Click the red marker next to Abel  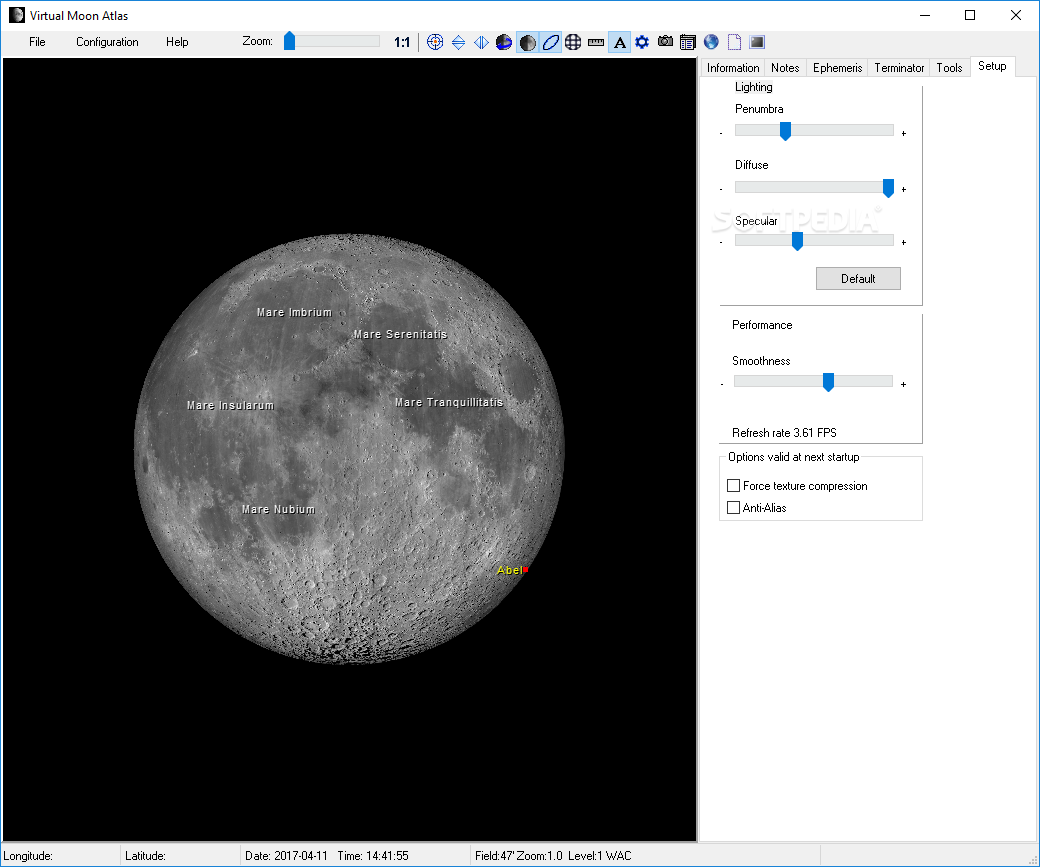pos(525,569)
